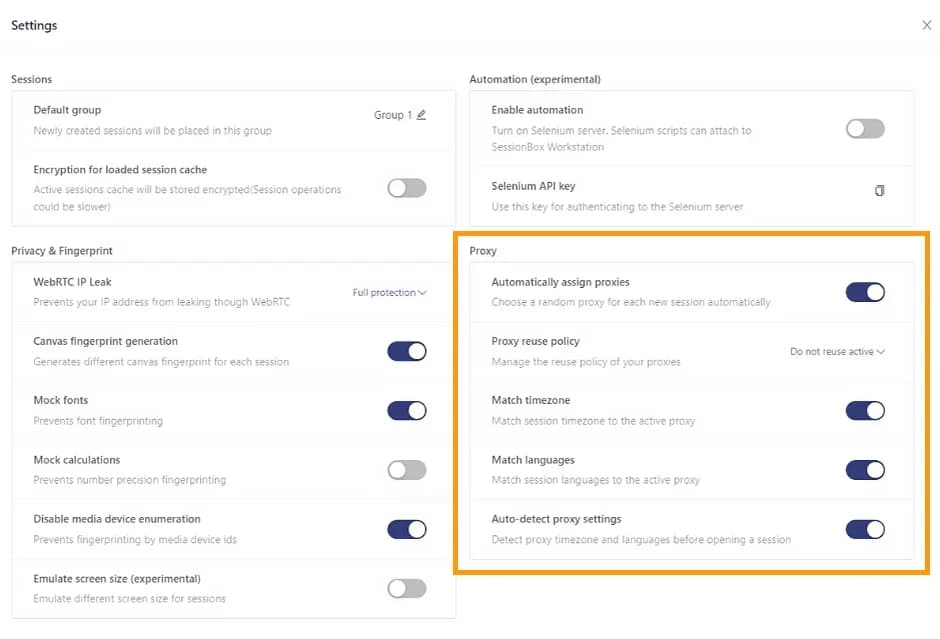Enable Mock calculations
The height and width of the screenshot is (639, 940).
pos(406,470)
